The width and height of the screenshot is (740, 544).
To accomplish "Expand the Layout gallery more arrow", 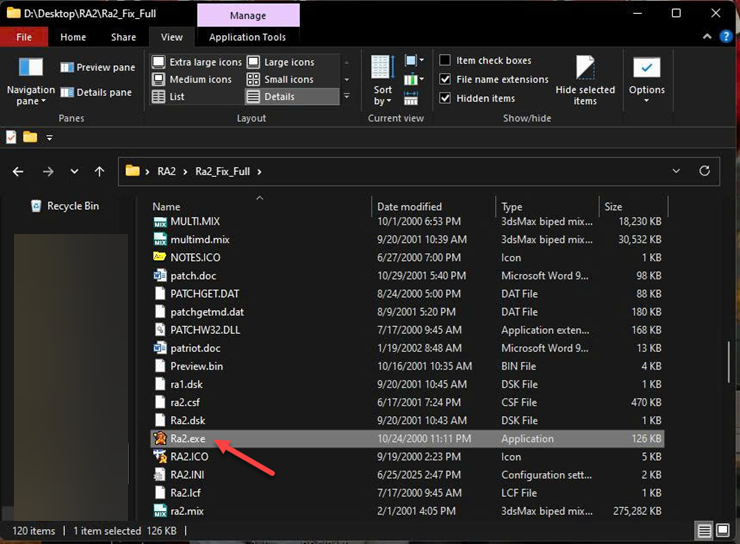I will 346,97.
